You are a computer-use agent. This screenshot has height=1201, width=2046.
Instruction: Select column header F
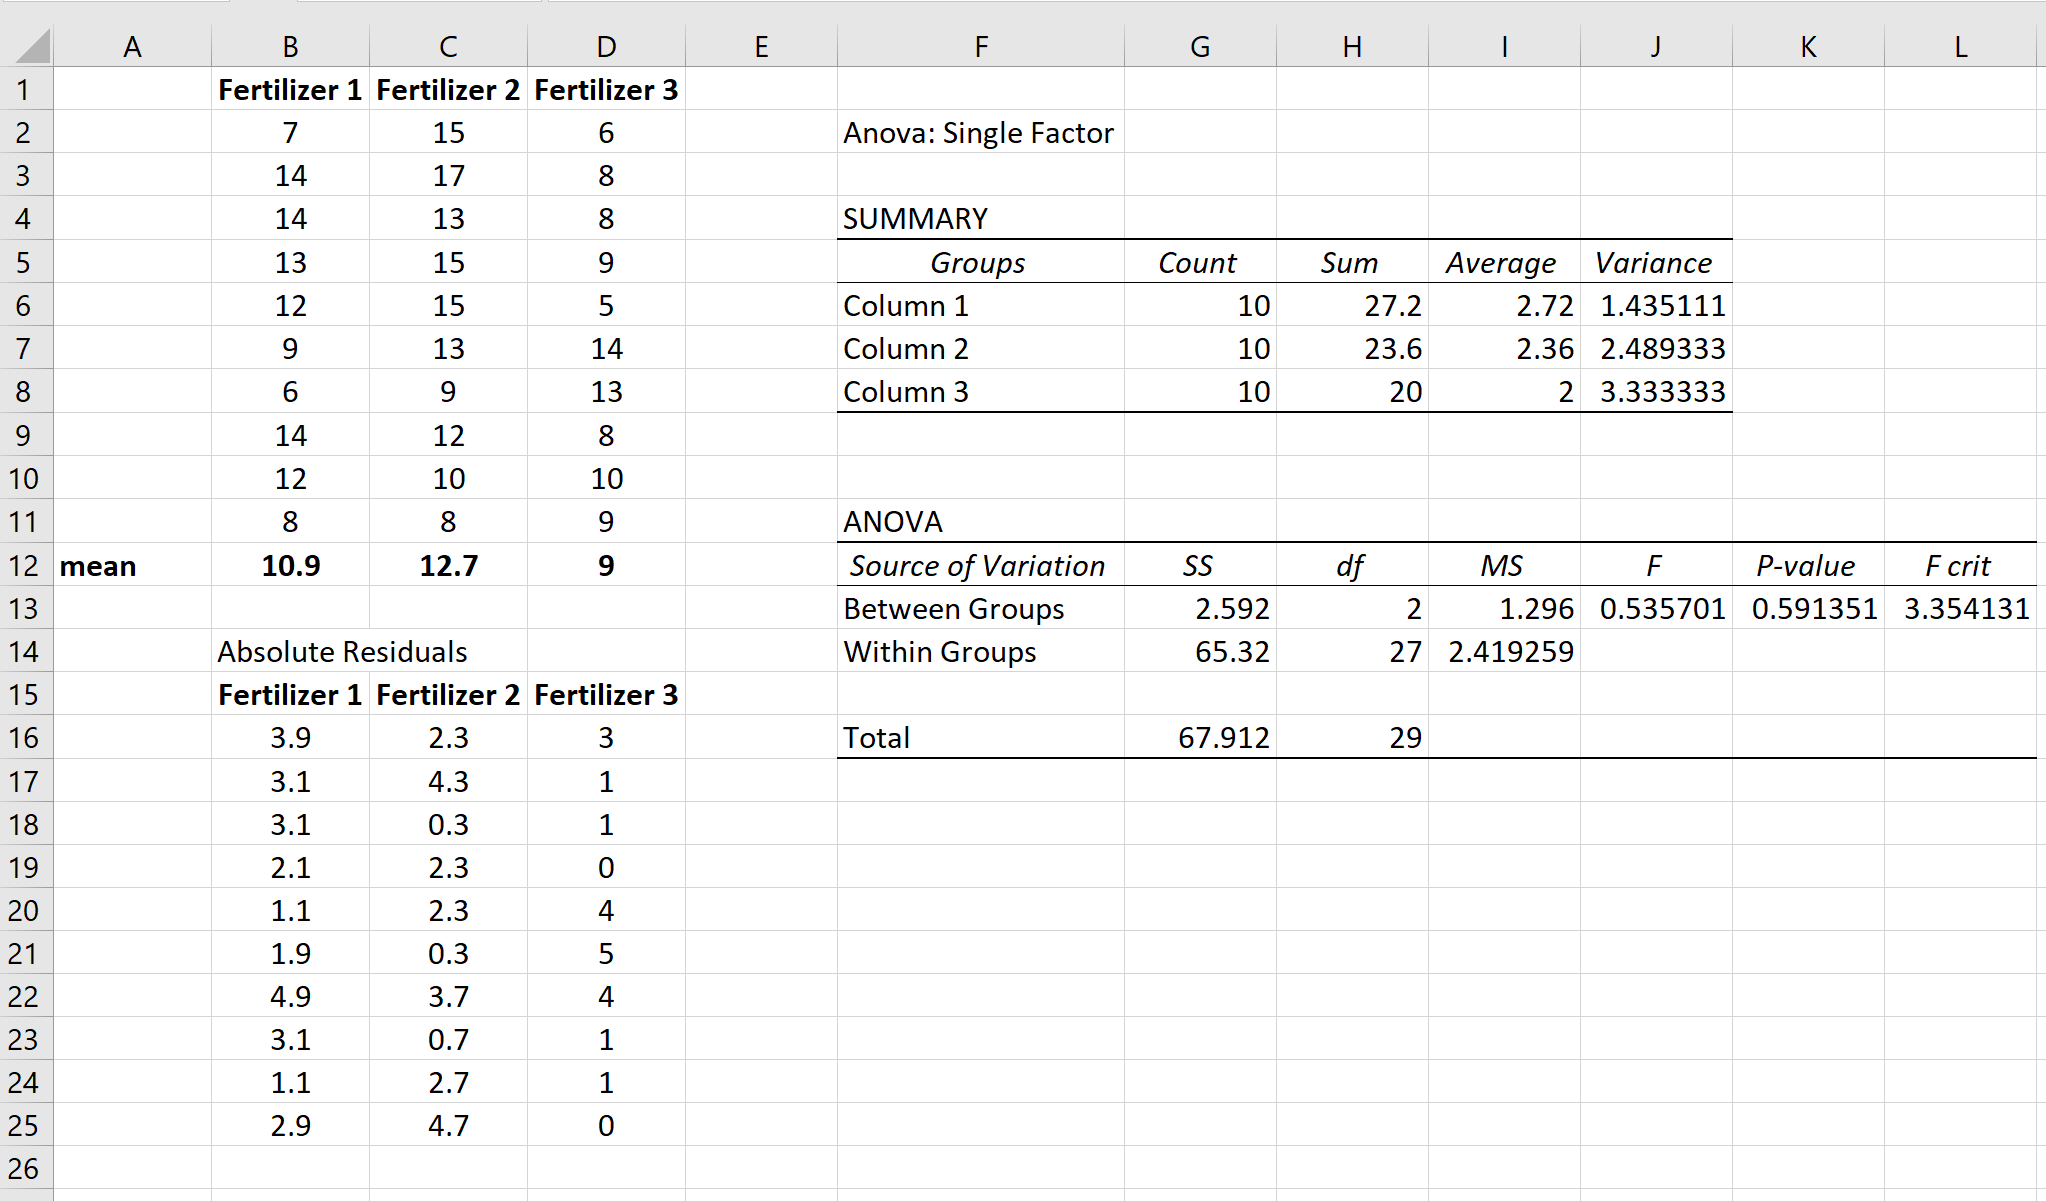pyautogui.click(x=980, y=45)
